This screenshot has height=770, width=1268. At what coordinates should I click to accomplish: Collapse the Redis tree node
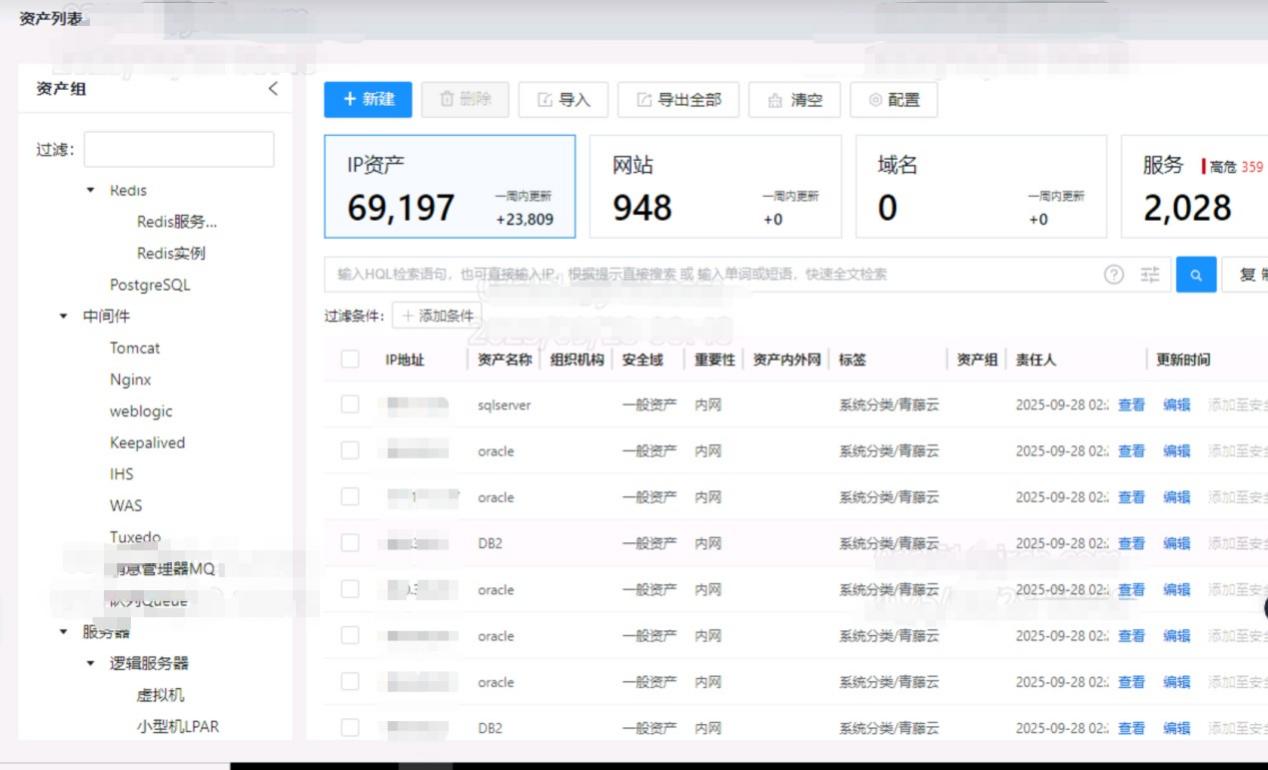point(91,190)
